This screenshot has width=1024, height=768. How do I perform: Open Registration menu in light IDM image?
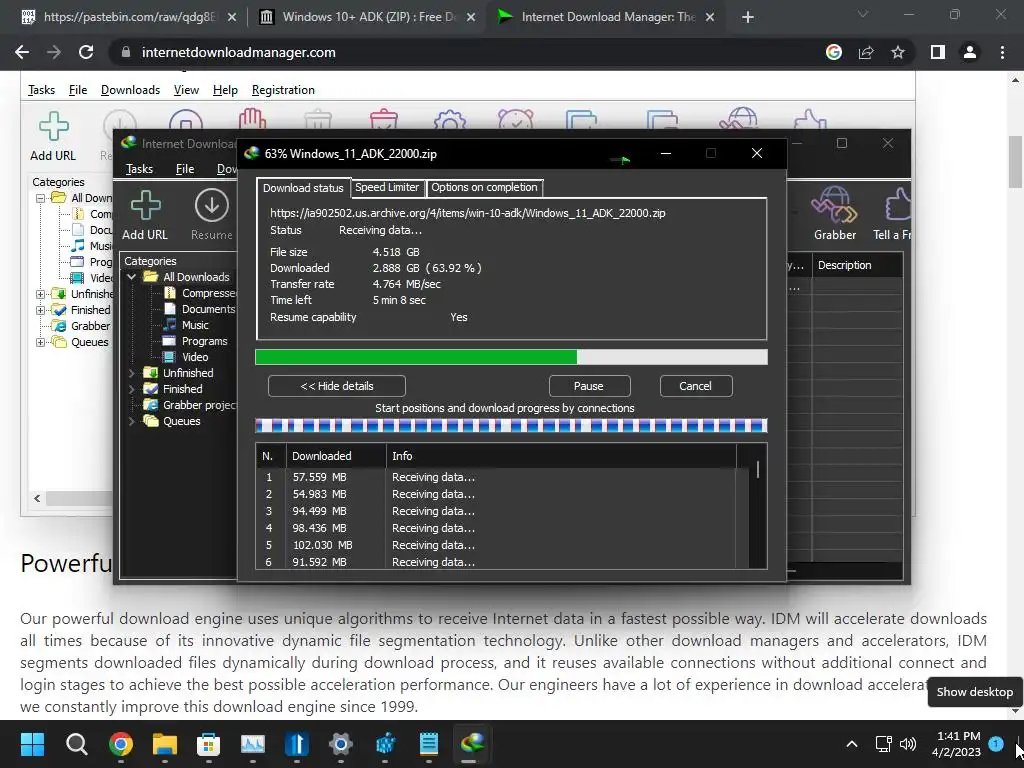(283, 90)
